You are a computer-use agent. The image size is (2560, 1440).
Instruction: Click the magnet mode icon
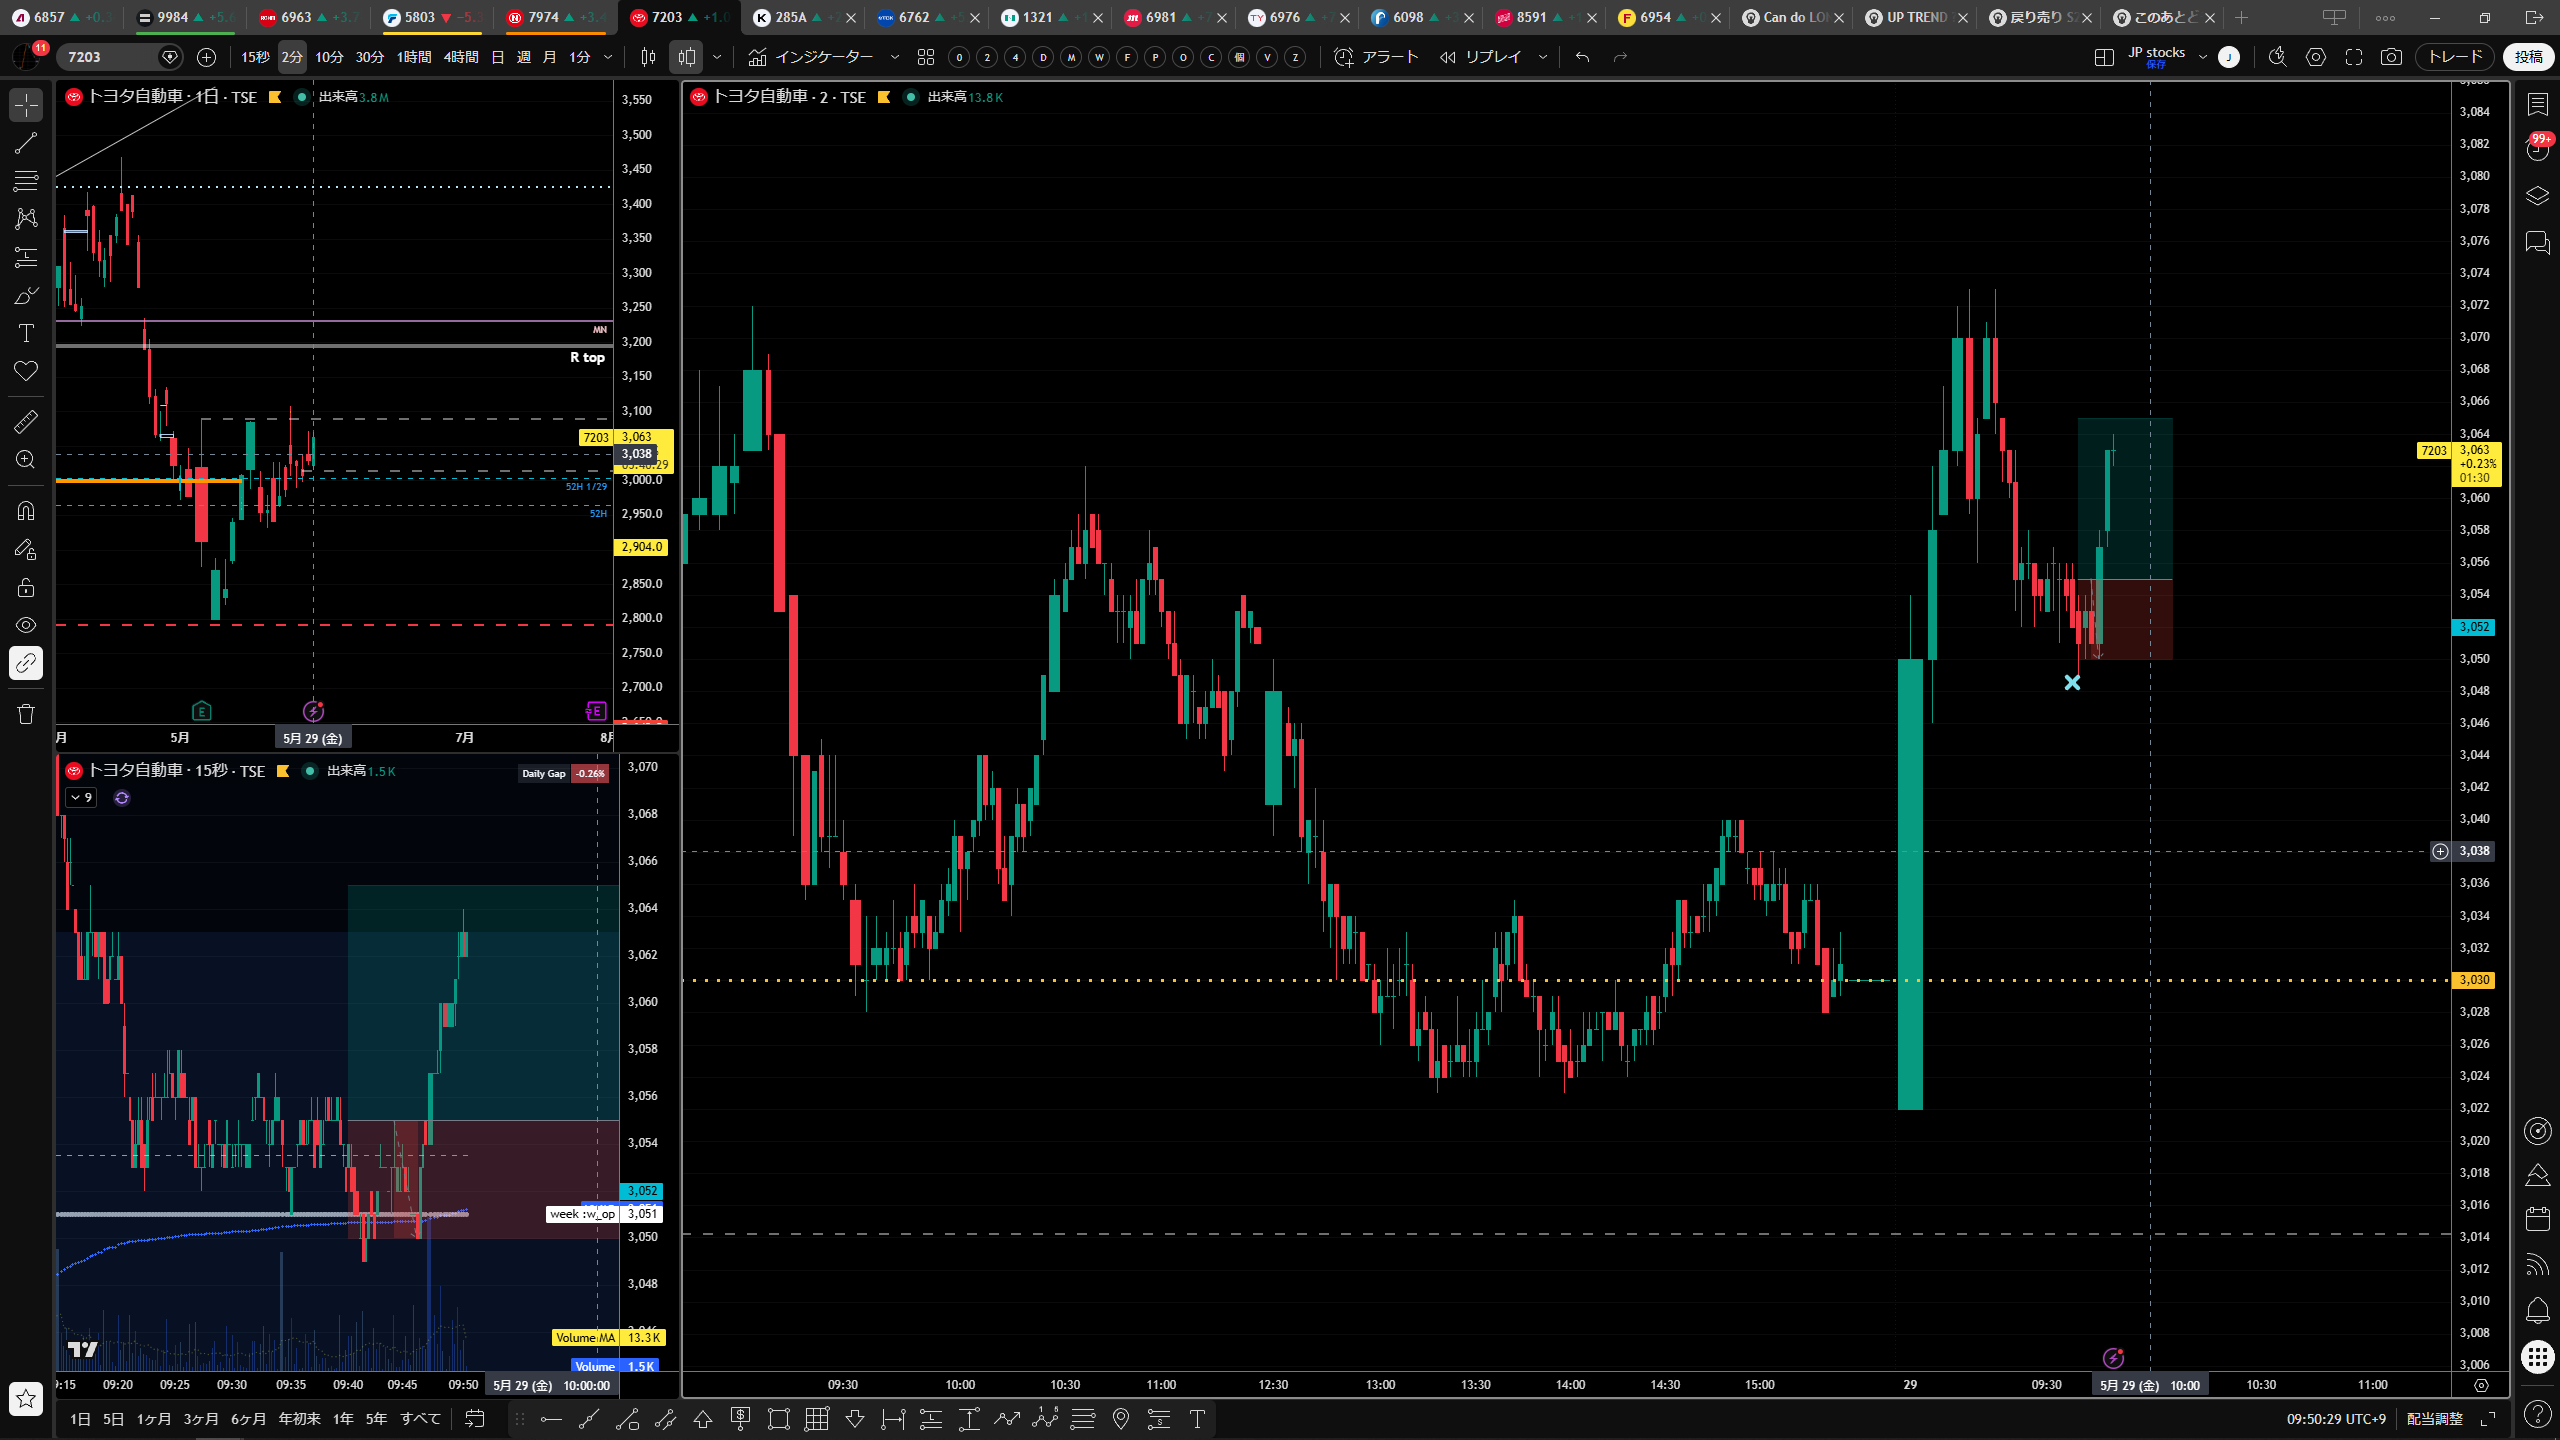pyautogui.click(x=26, y=511)
